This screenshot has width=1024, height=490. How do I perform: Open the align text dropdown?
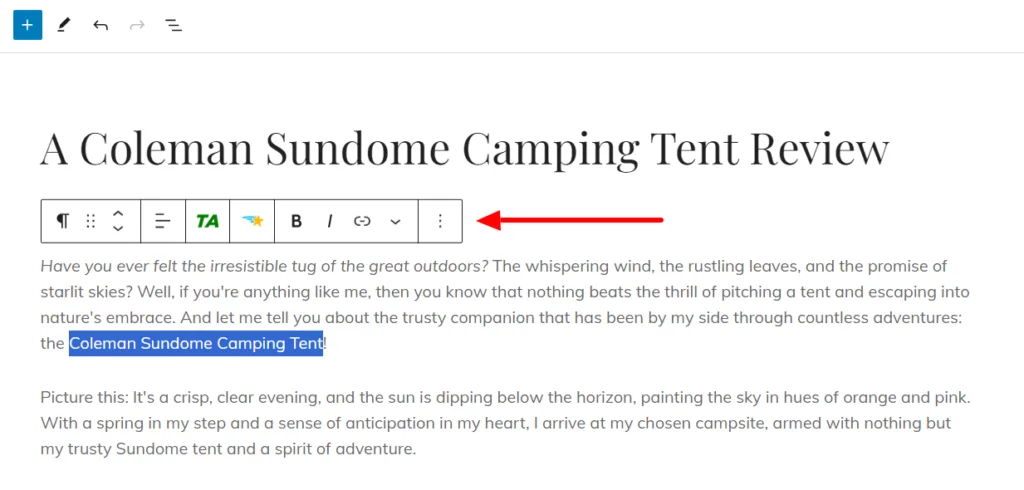[162, 221]
